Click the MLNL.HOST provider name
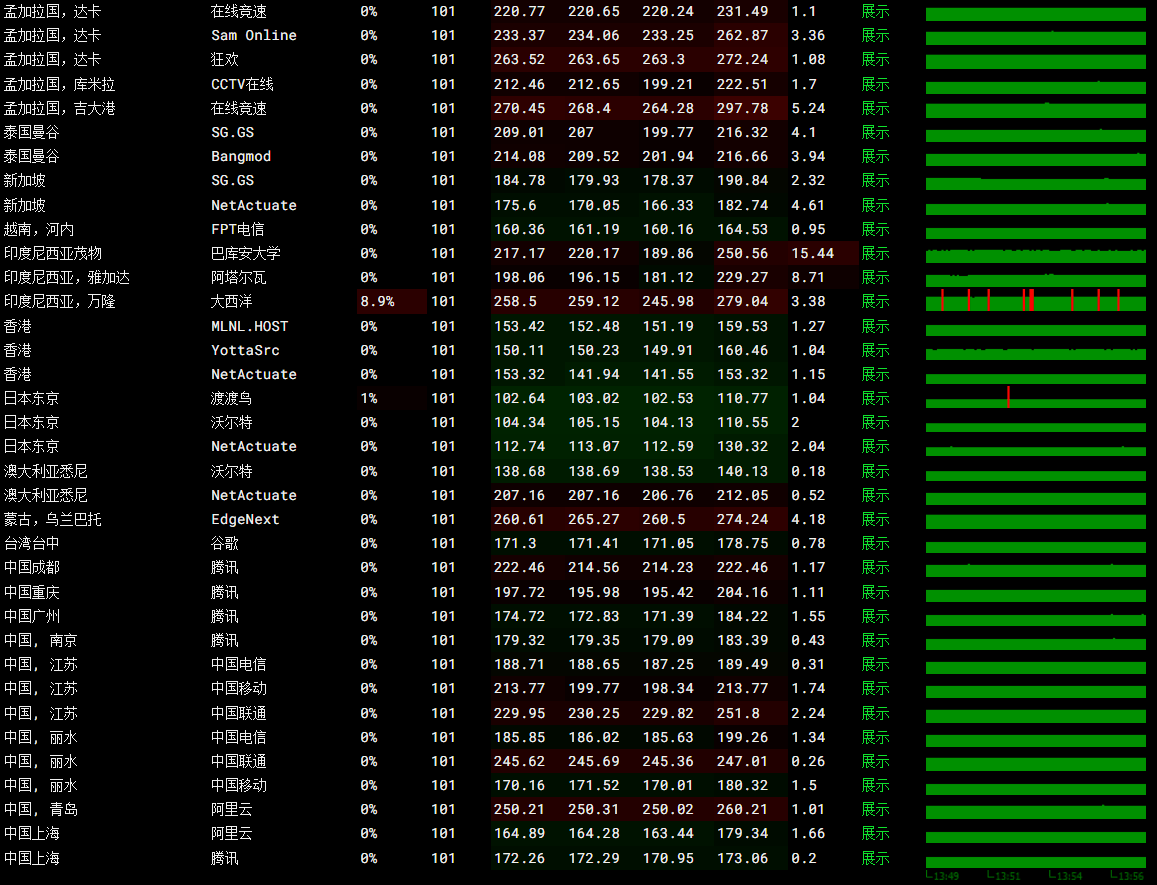The image size is (1157, 885). 249,326
